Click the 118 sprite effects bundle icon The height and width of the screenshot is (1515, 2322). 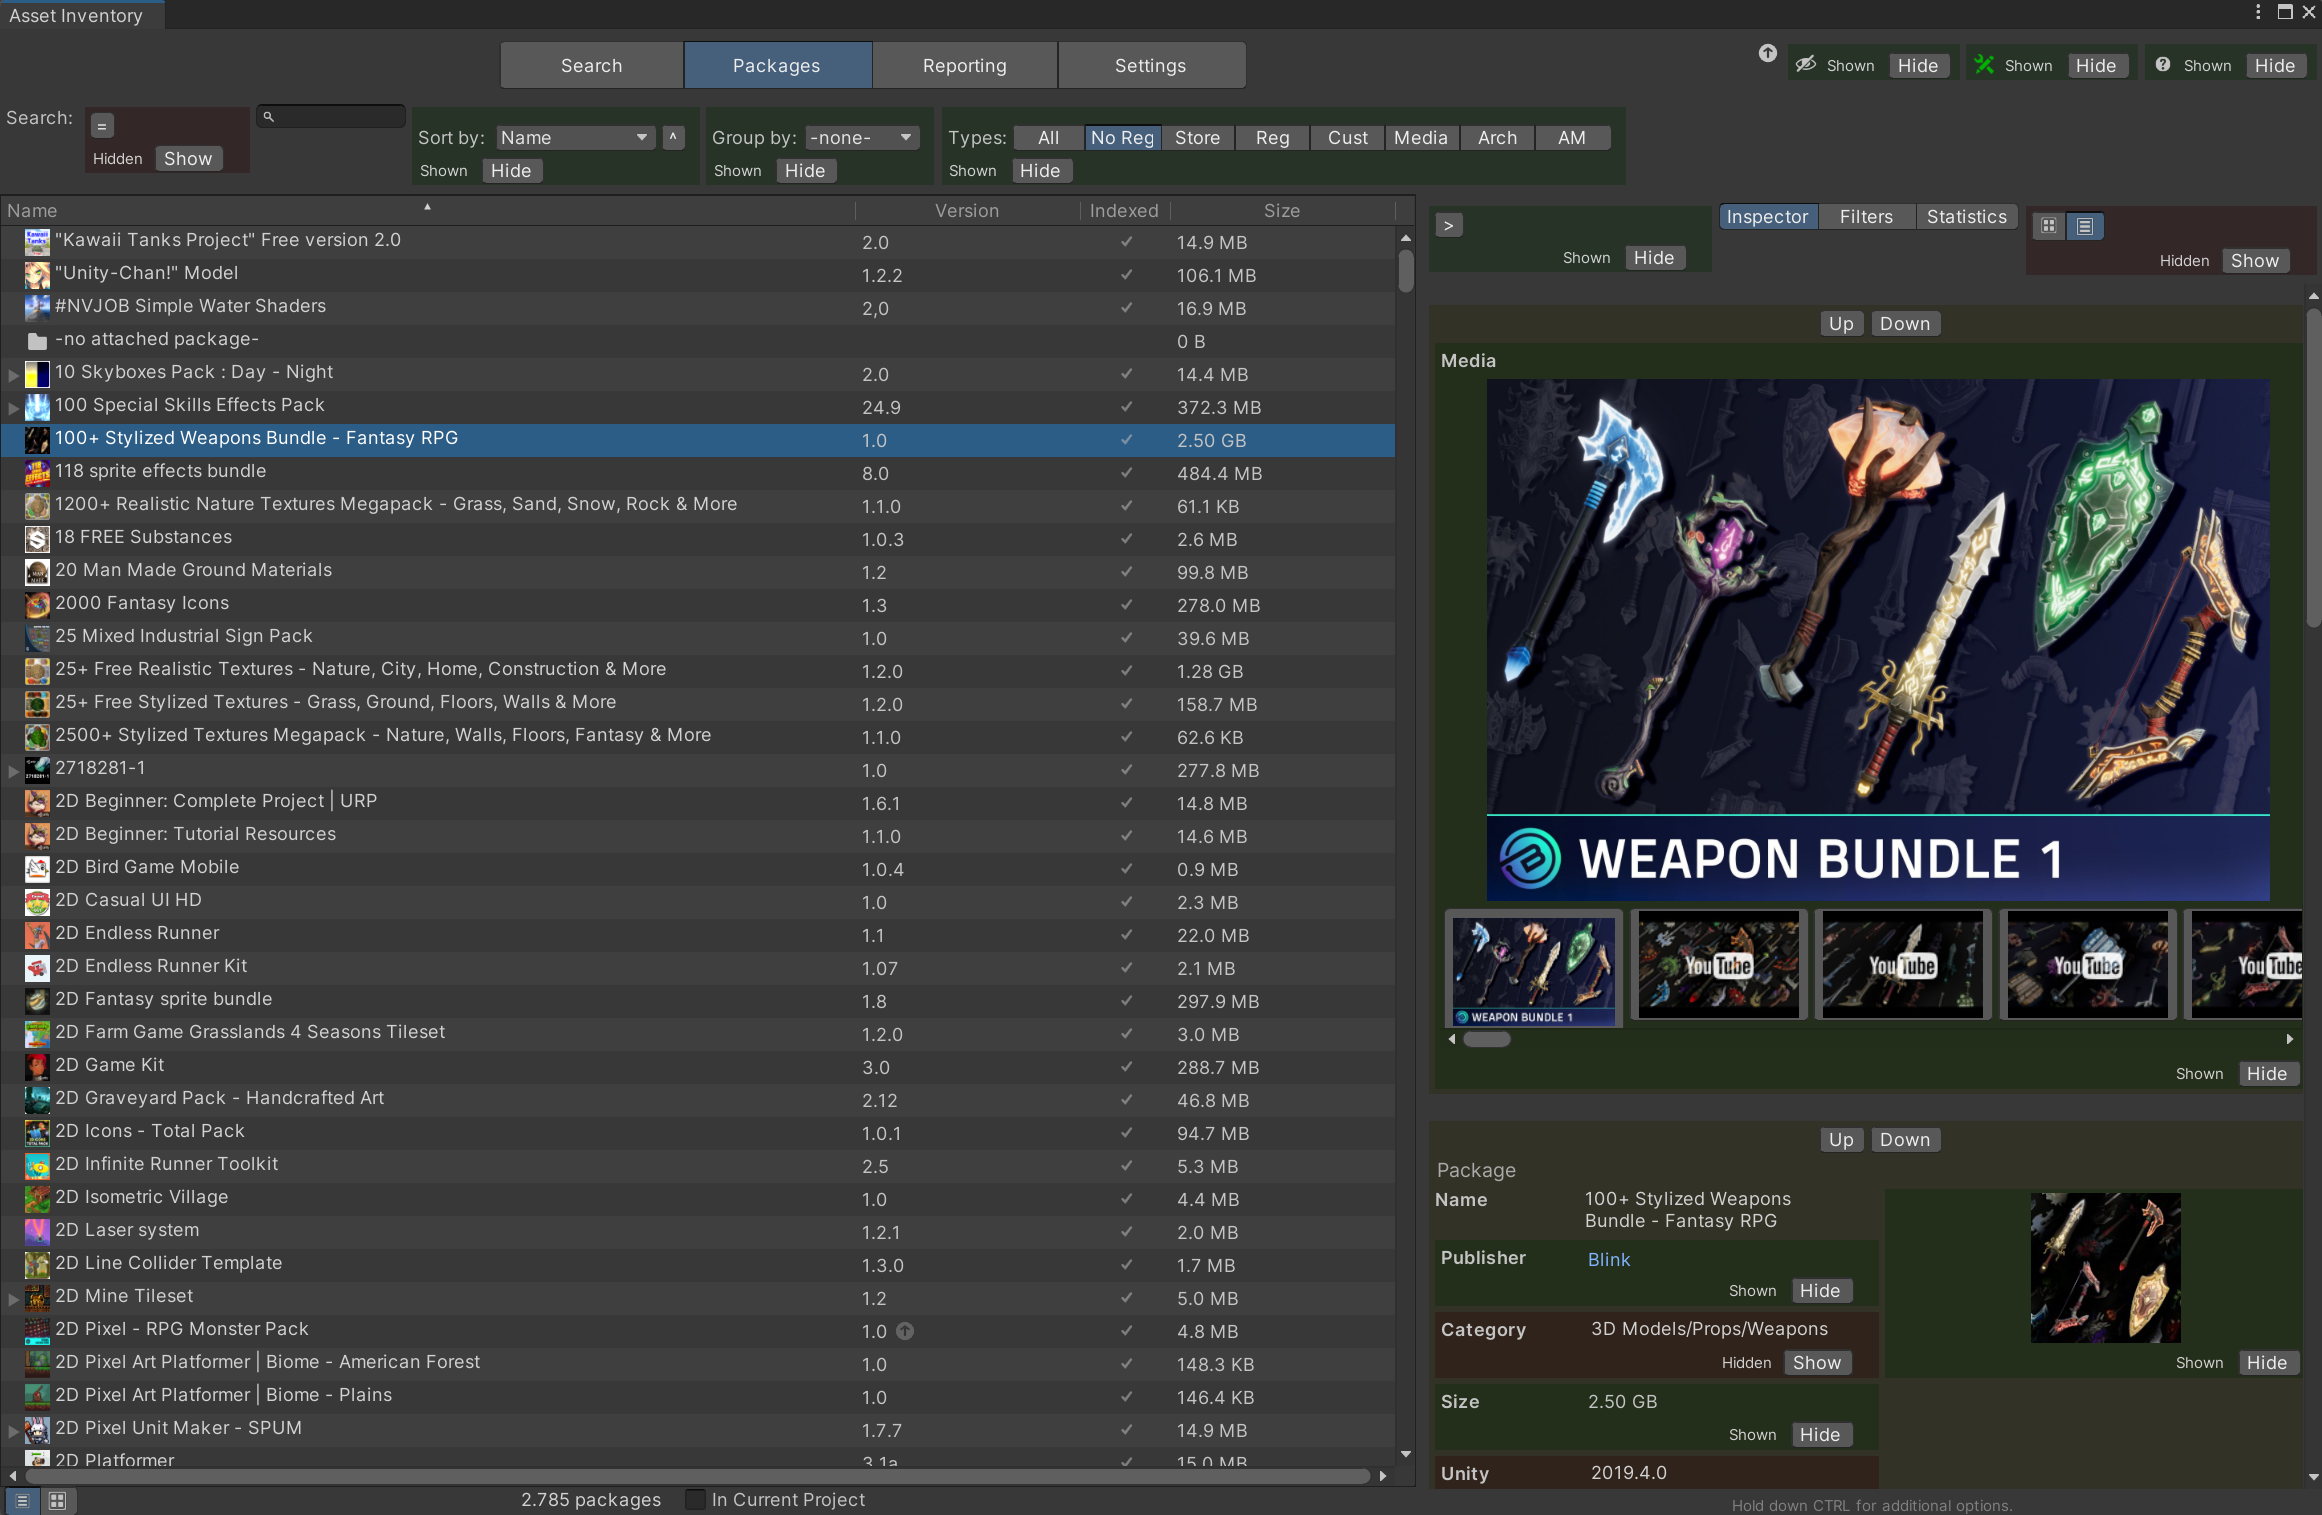click(37, 473)
